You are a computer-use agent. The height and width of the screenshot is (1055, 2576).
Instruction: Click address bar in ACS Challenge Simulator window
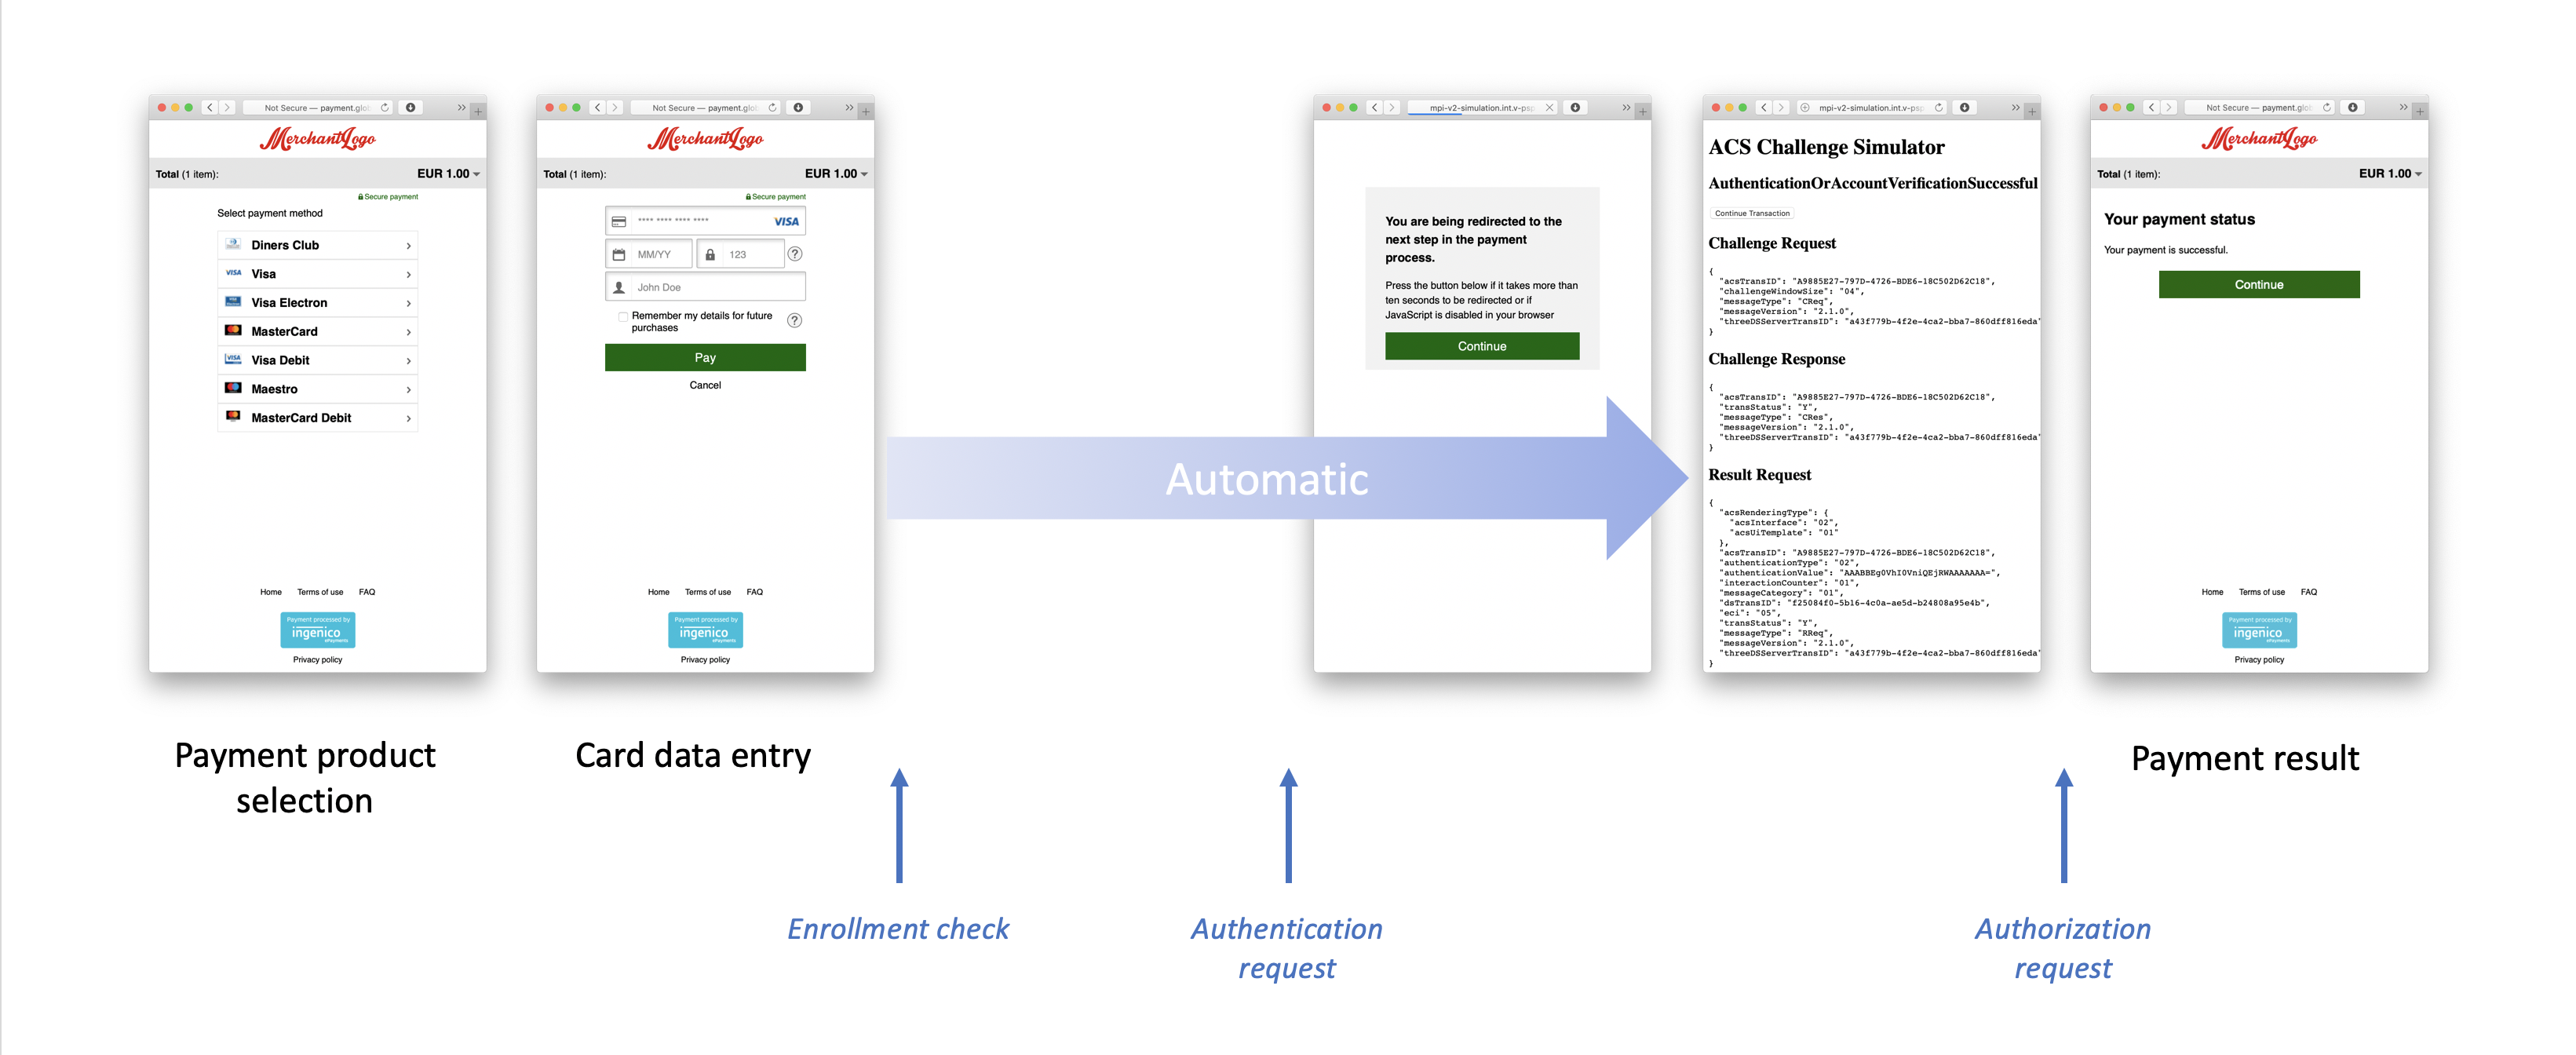(1872, 108)
